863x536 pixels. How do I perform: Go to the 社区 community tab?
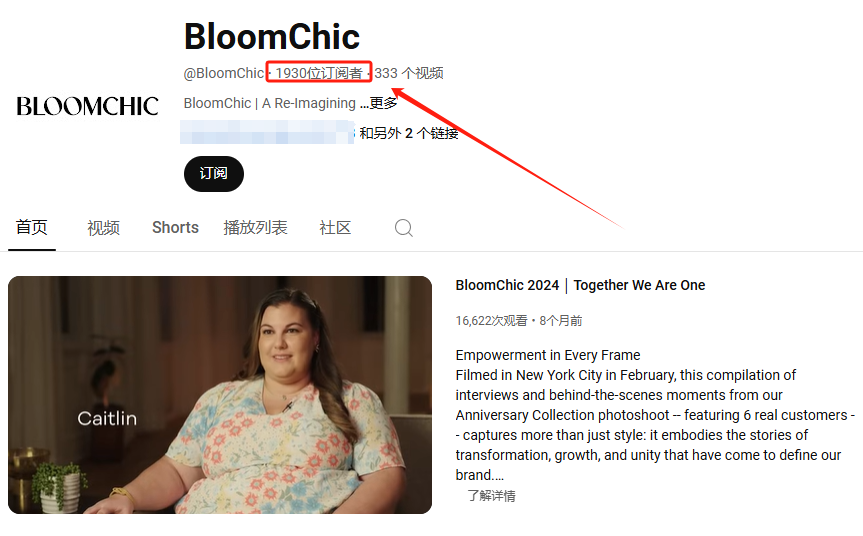point(335,227)
